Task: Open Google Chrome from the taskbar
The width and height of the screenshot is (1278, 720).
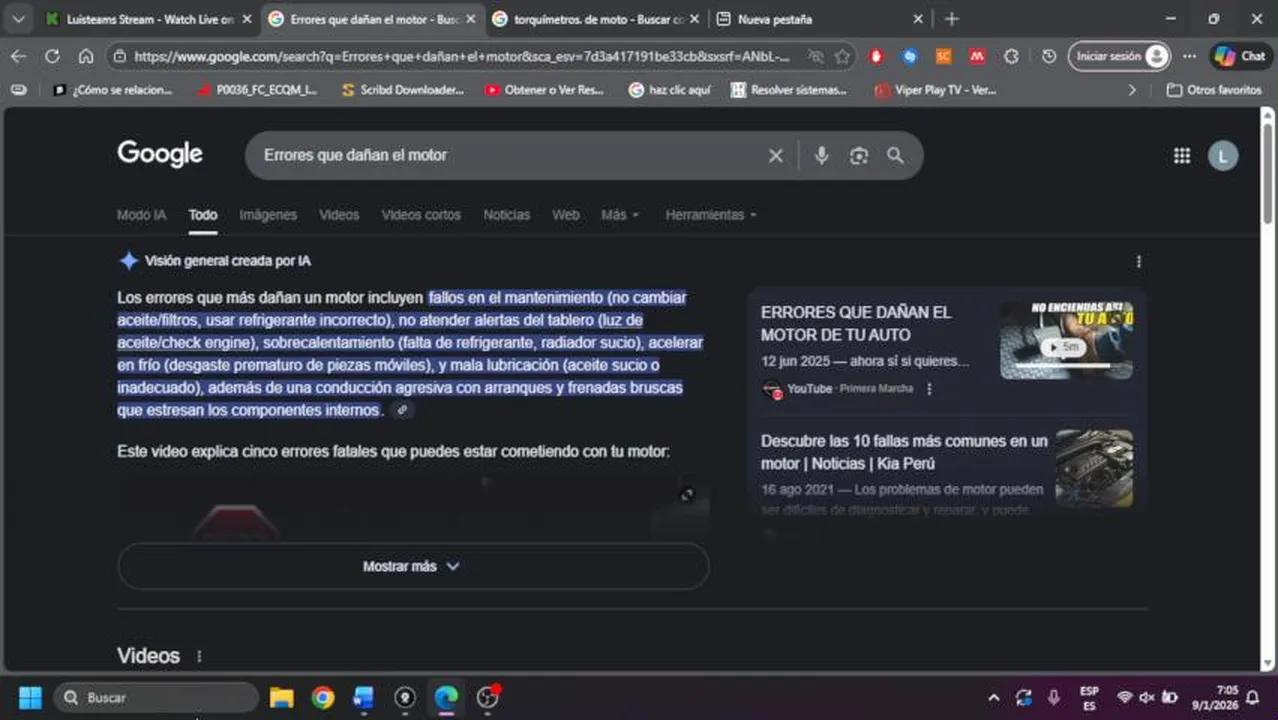Action: pyautogui.click(x=322, y=697)
